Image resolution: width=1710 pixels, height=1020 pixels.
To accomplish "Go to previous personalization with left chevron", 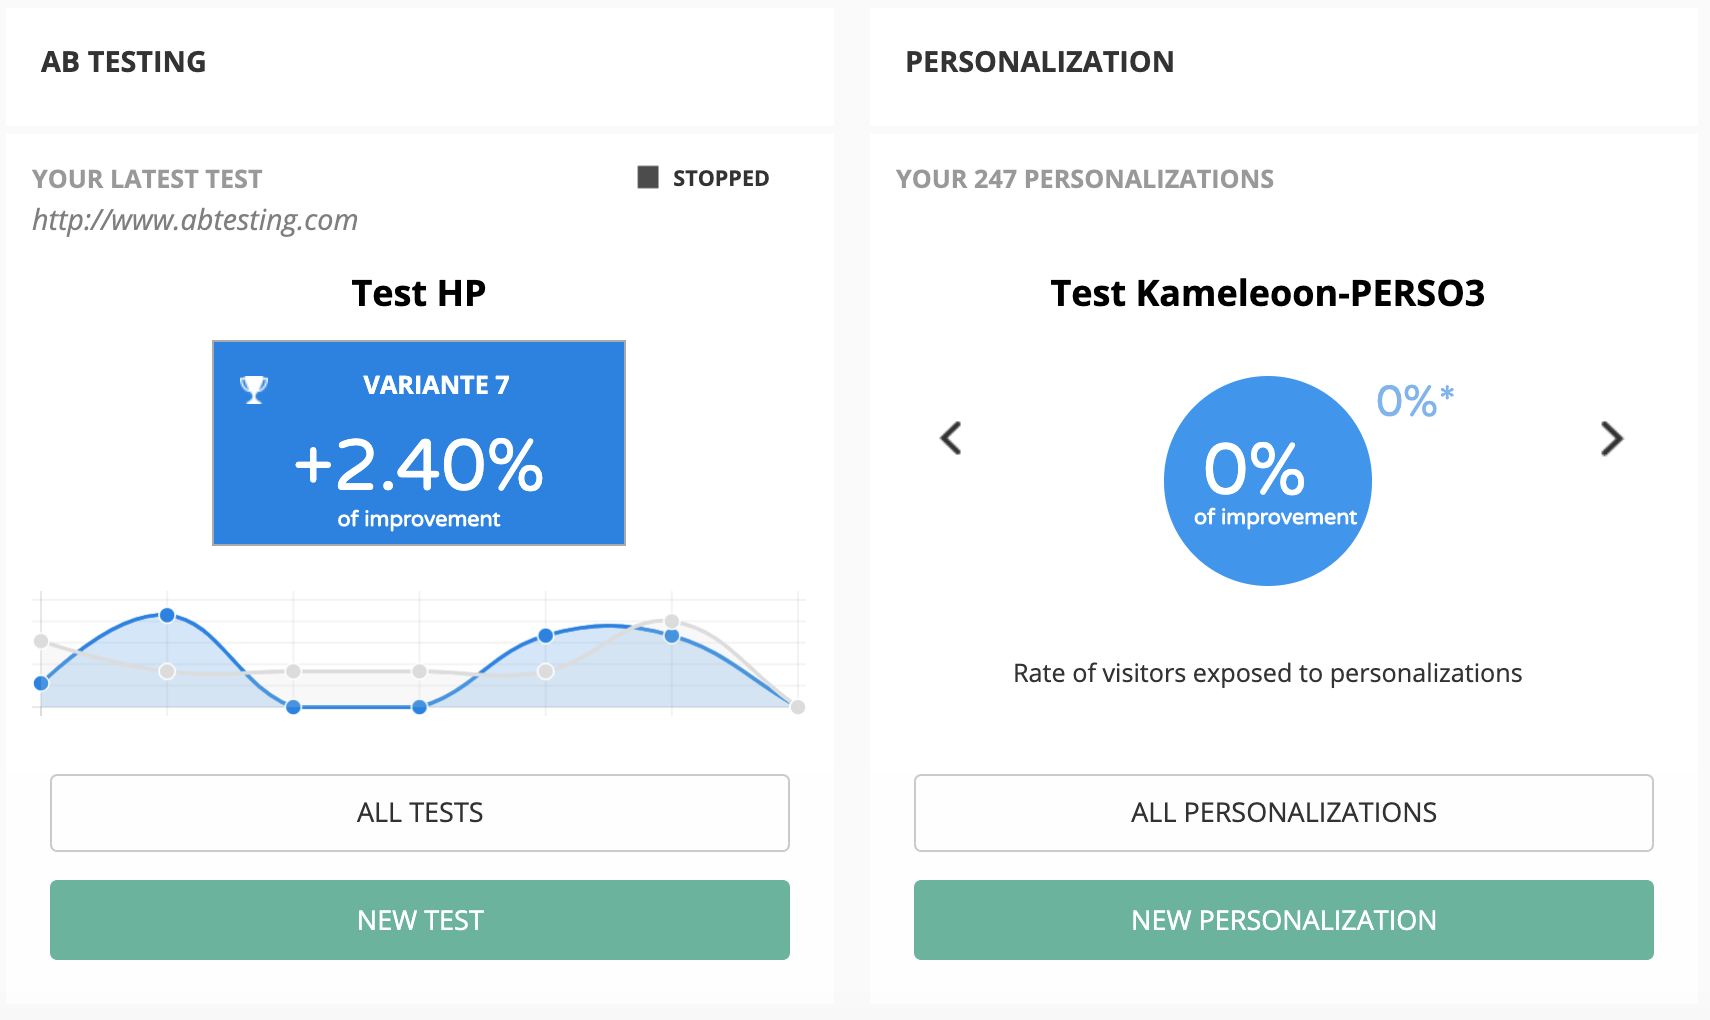I will [x=951, y=438].
